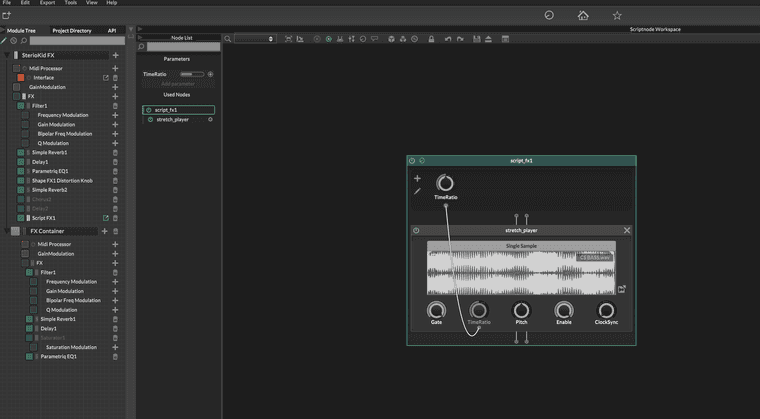Toggle bypass power button on stretch_player node
Screen dimensions: 760x419
417,230
